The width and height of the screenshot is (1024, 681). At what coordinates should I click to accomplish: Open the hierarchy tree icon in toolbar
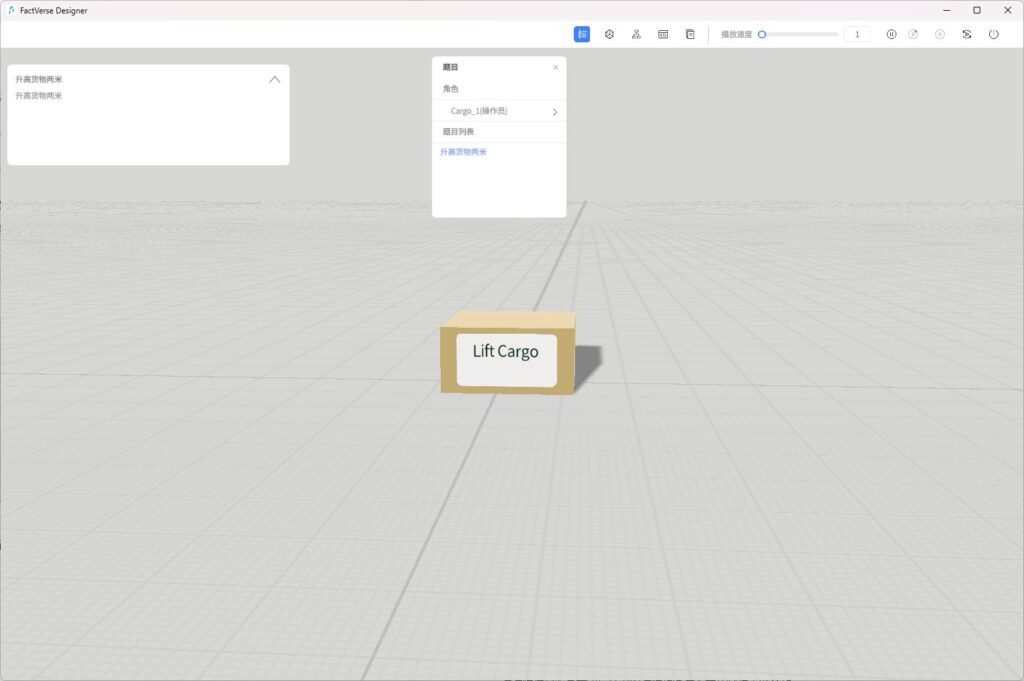[636, 34]
